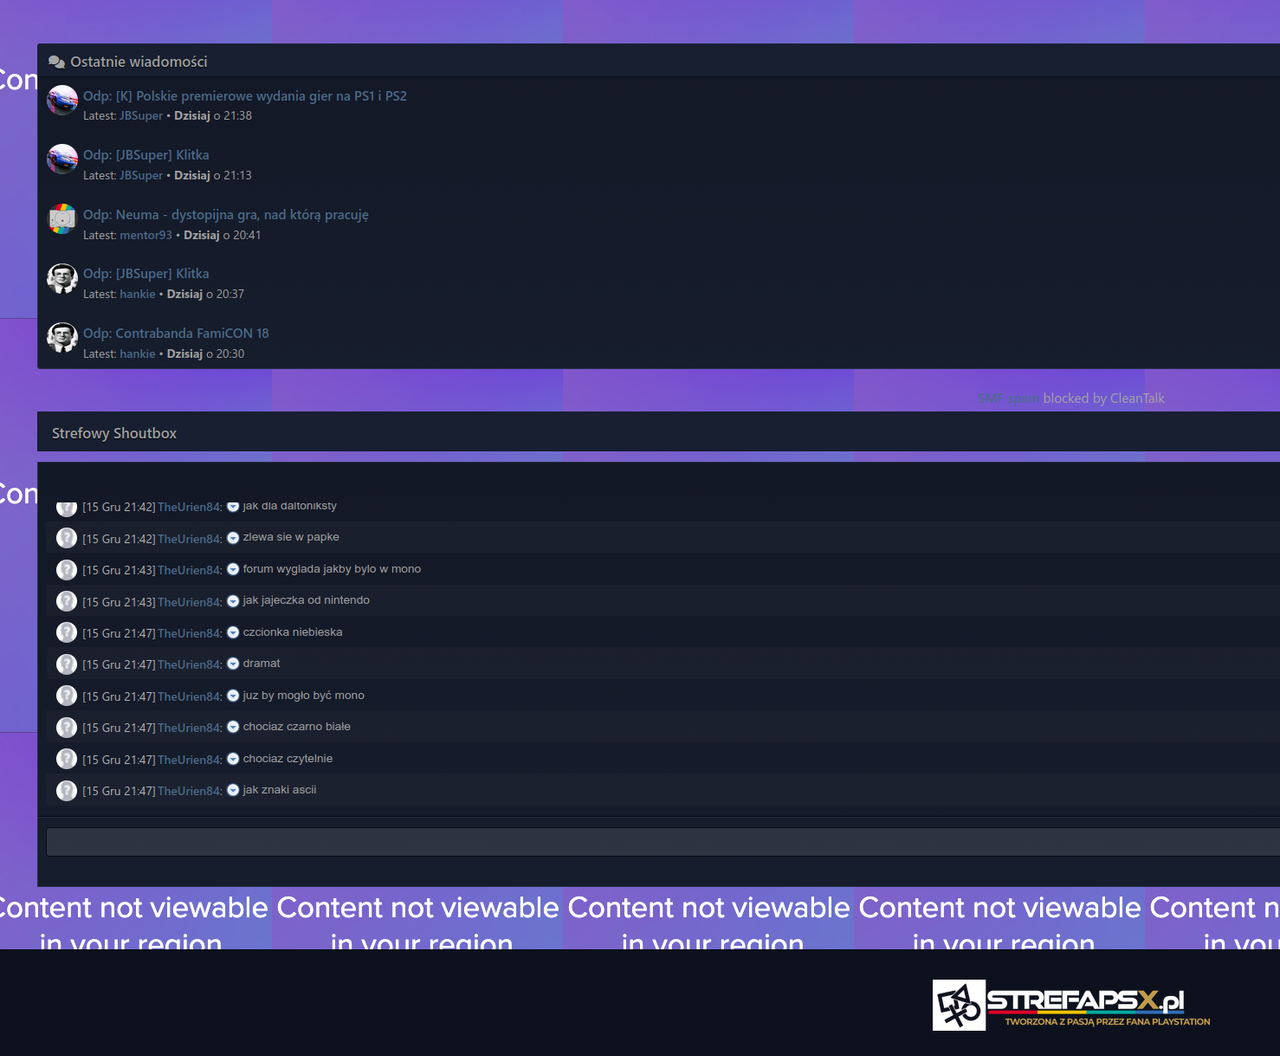Click round arrow icon before 'zlewa sie w papke'

click(x=233, y=538)
